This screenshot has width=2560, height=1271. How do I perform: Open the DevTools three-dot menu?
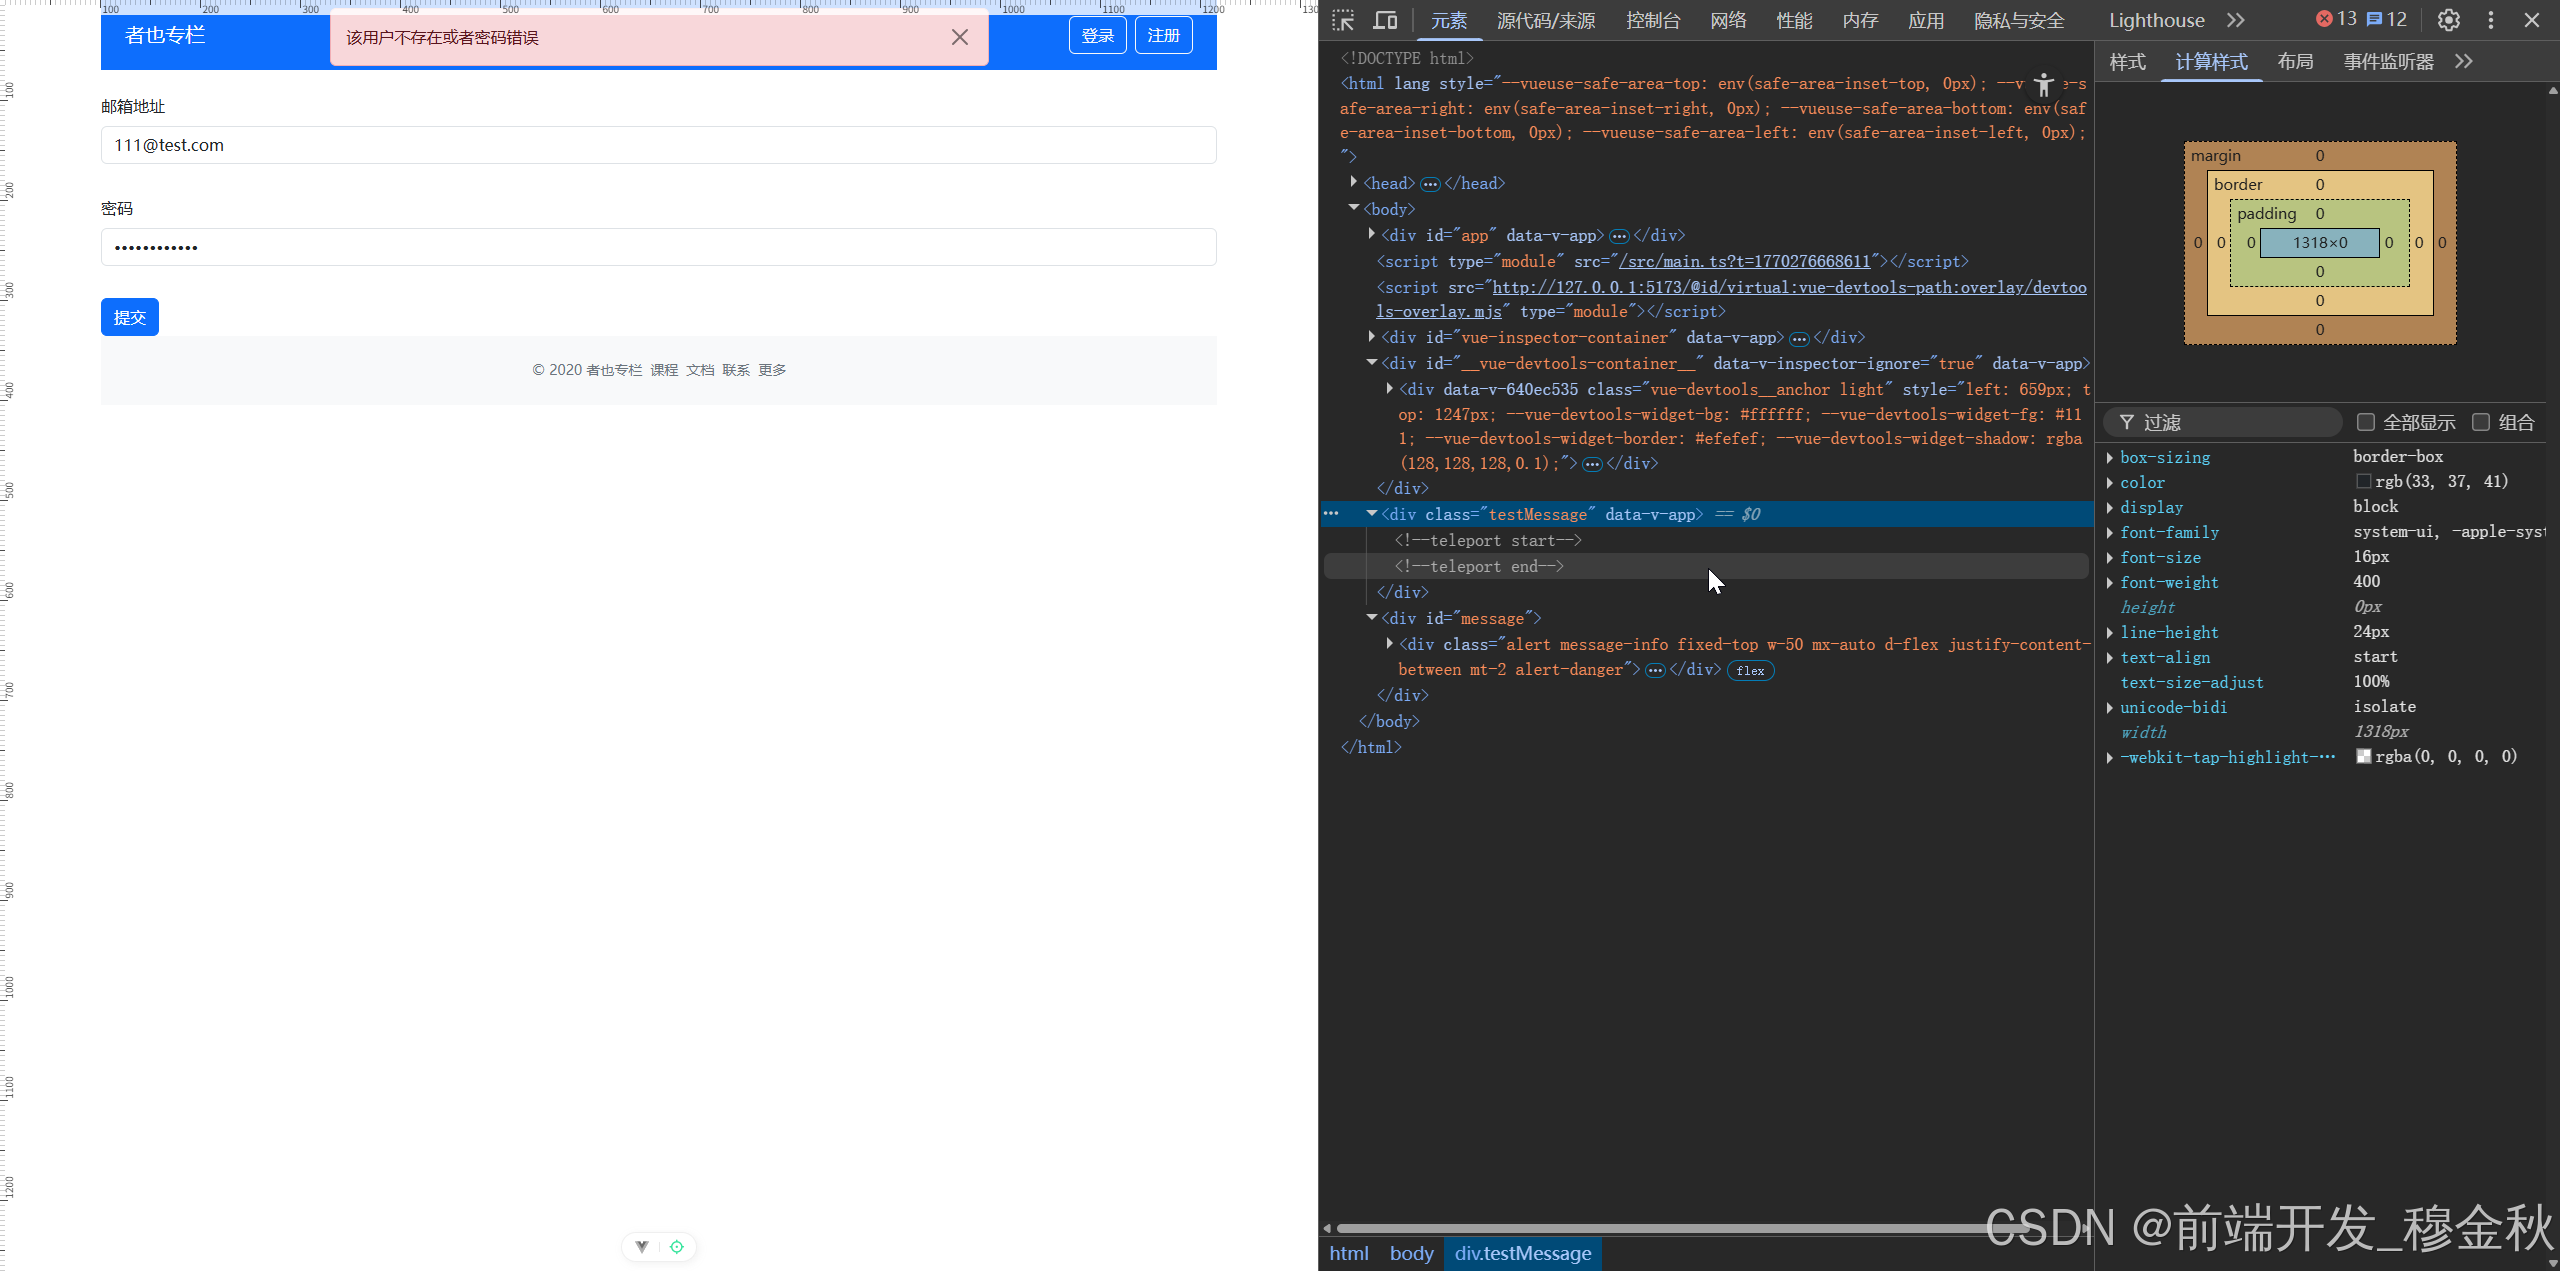coord(2491,20)
